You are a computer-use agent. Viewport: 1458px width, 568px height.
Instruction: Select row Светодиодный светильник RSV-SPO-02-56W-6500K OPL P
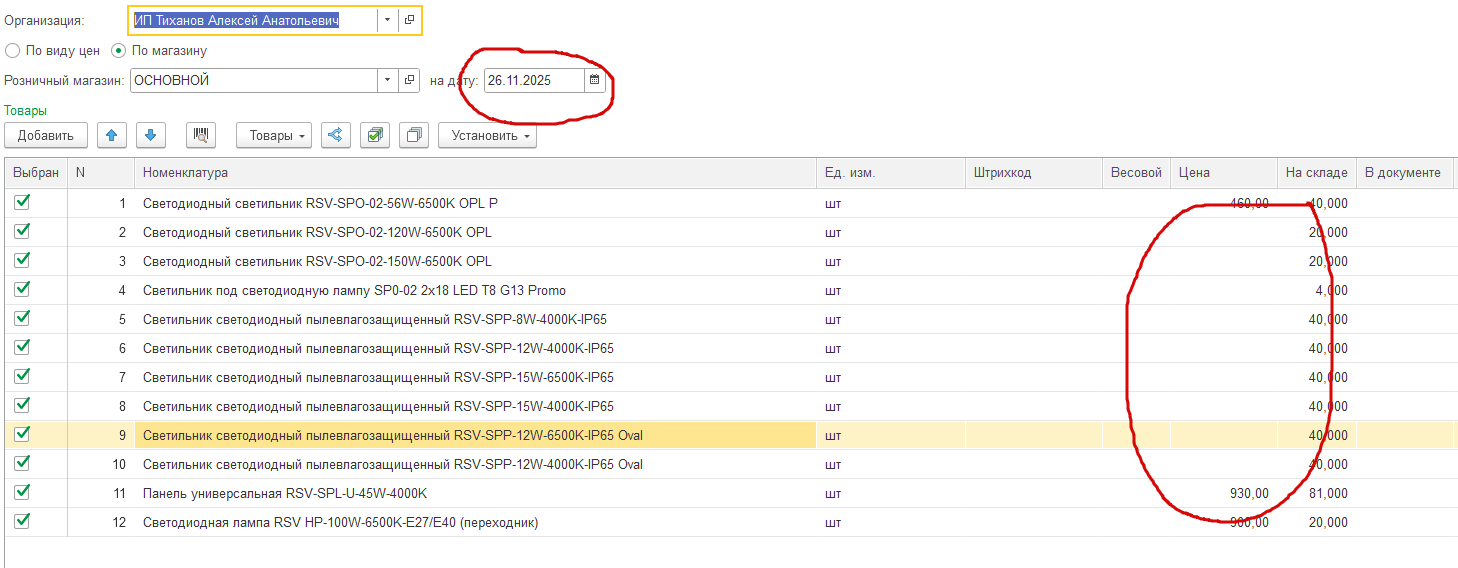(x=729, y=203)
